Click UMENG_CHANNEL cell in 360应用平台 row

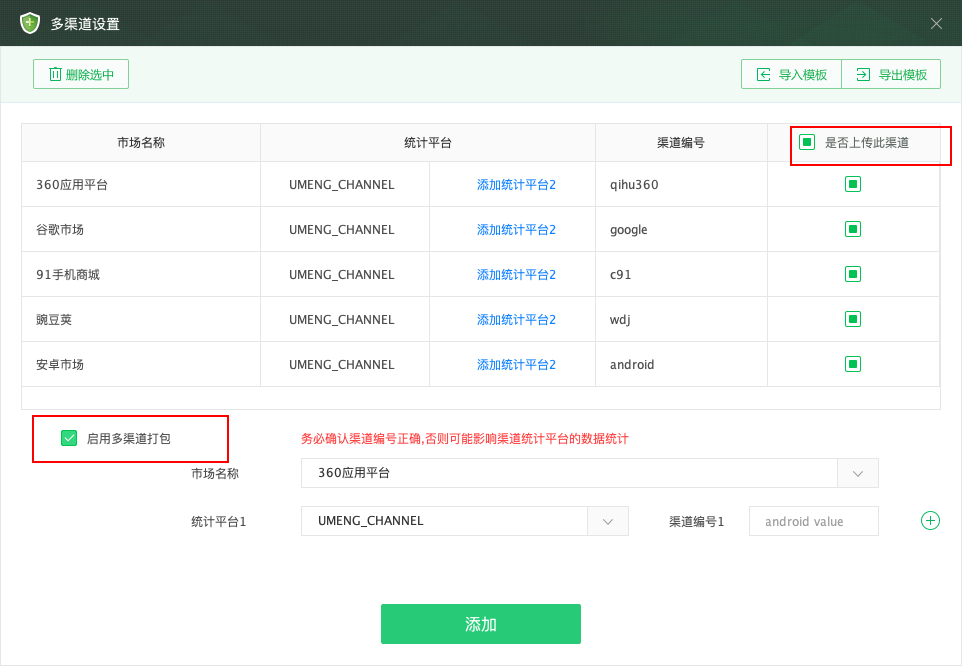pyautogui.click(x=345, y=185)
